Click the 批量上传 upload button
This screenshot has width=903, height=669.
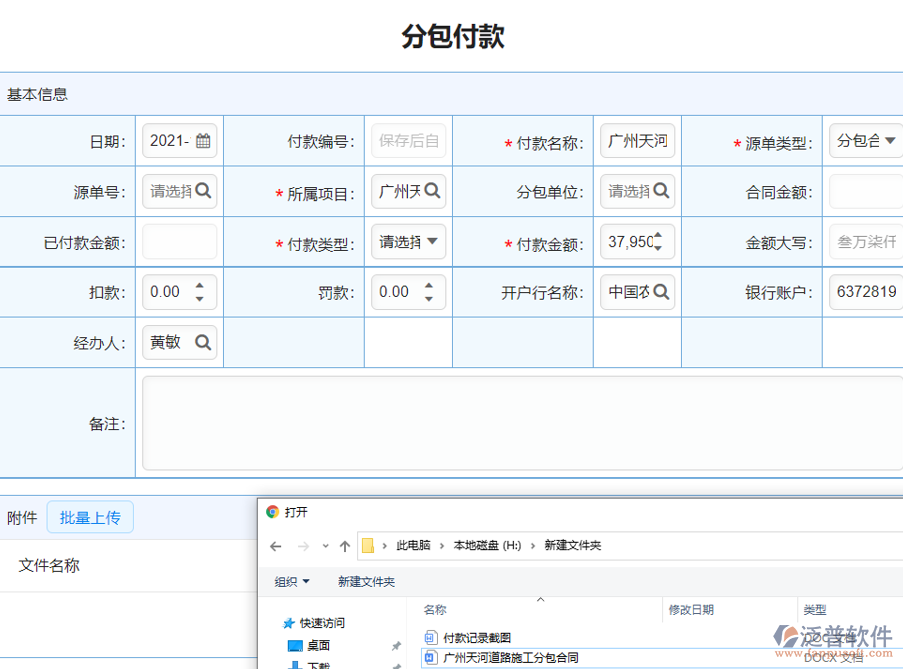coord(90,517)
